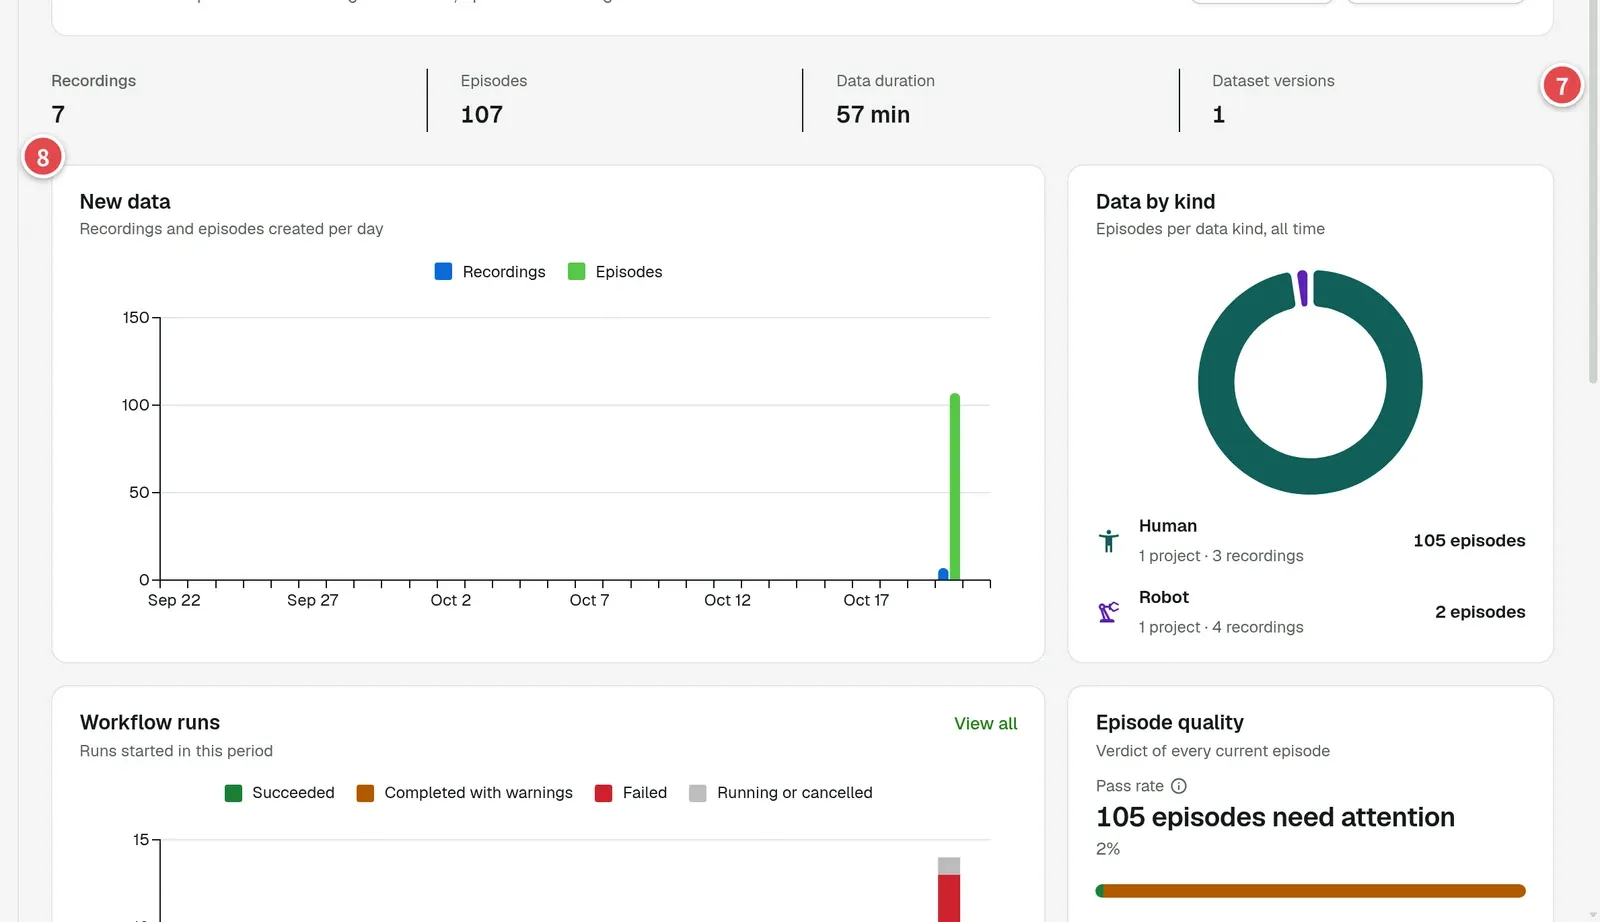
Task: Click the Human figure icon
Action: (1108, 541)
